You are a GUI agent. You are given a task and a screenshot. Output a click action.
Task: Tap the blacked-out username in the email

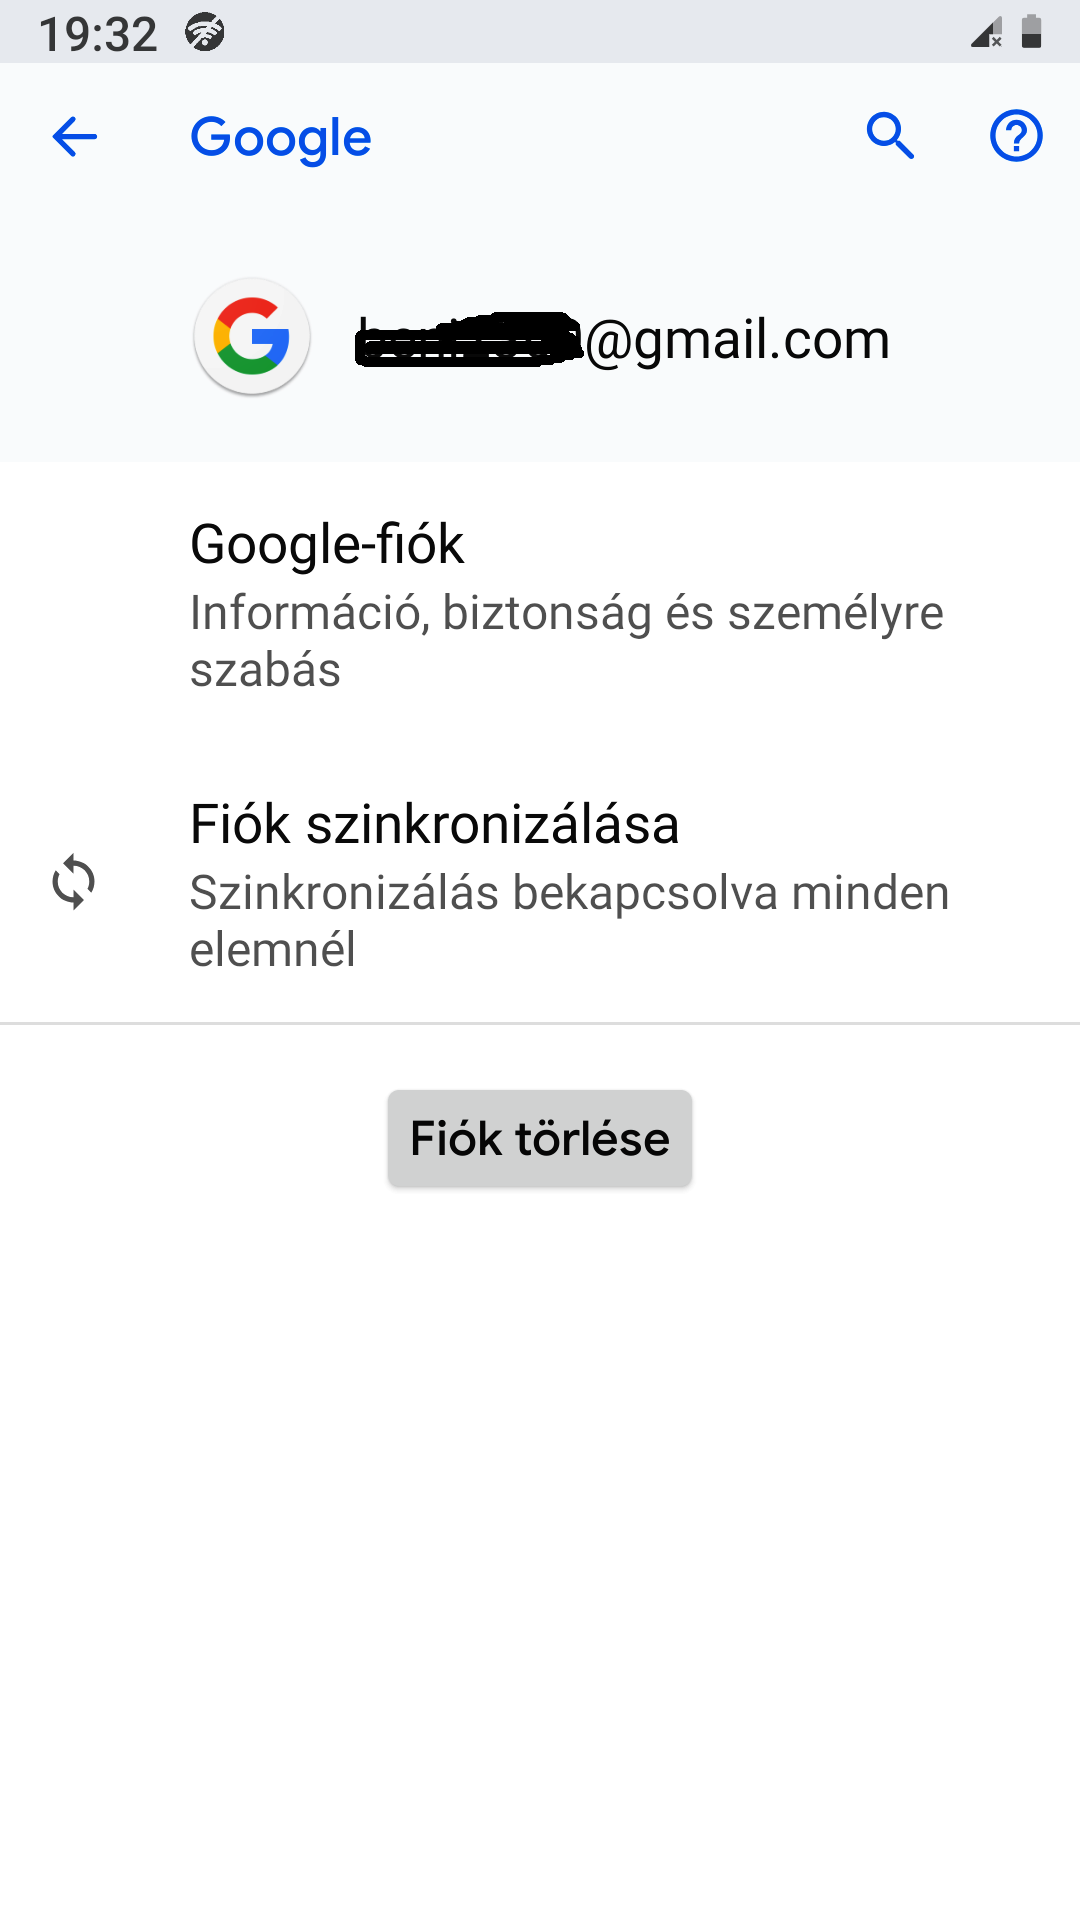point(468,340)
